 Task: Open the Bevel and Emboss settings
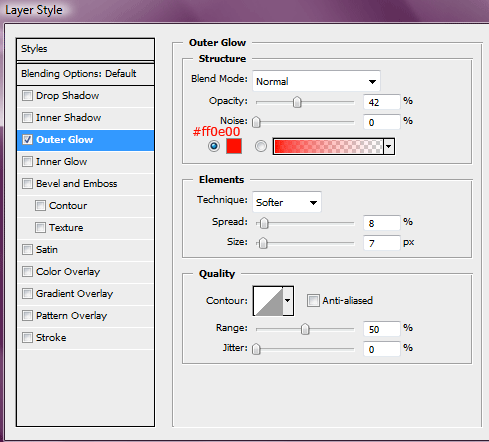(x=76, y=184)
